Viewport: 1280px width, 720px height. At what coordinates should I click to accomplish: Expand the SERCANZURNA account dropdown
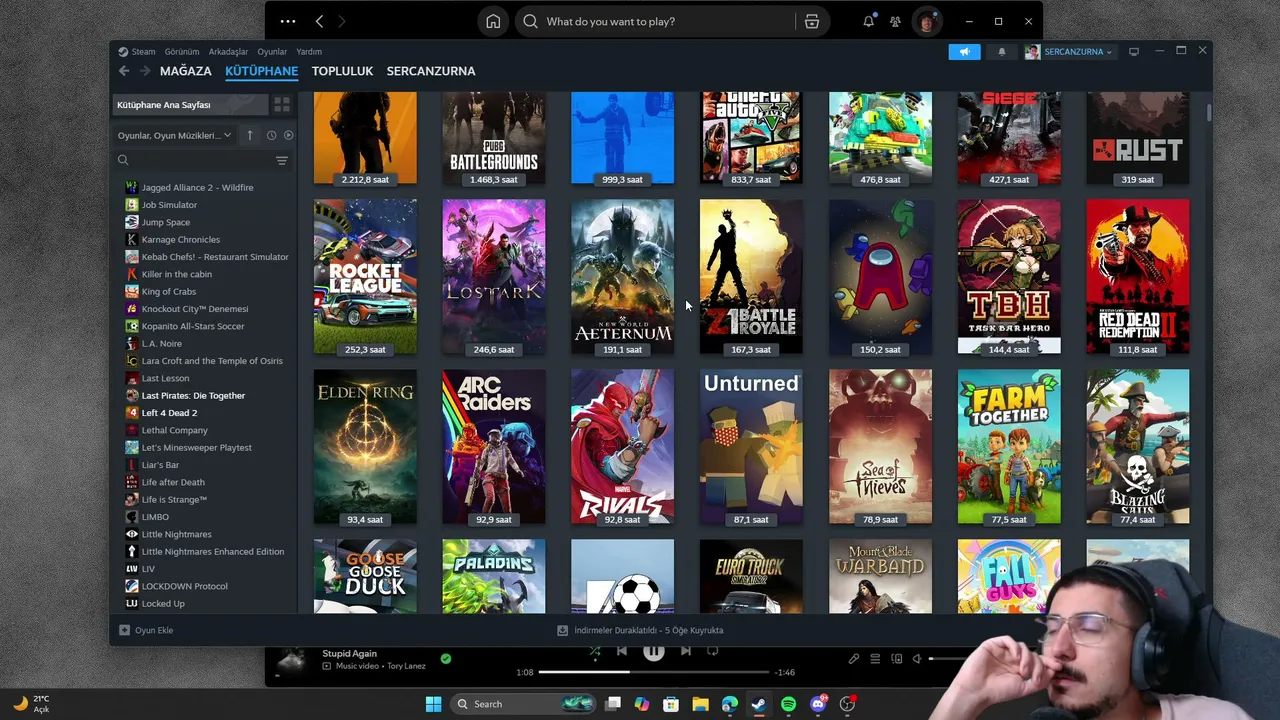tap(1068, 52)
